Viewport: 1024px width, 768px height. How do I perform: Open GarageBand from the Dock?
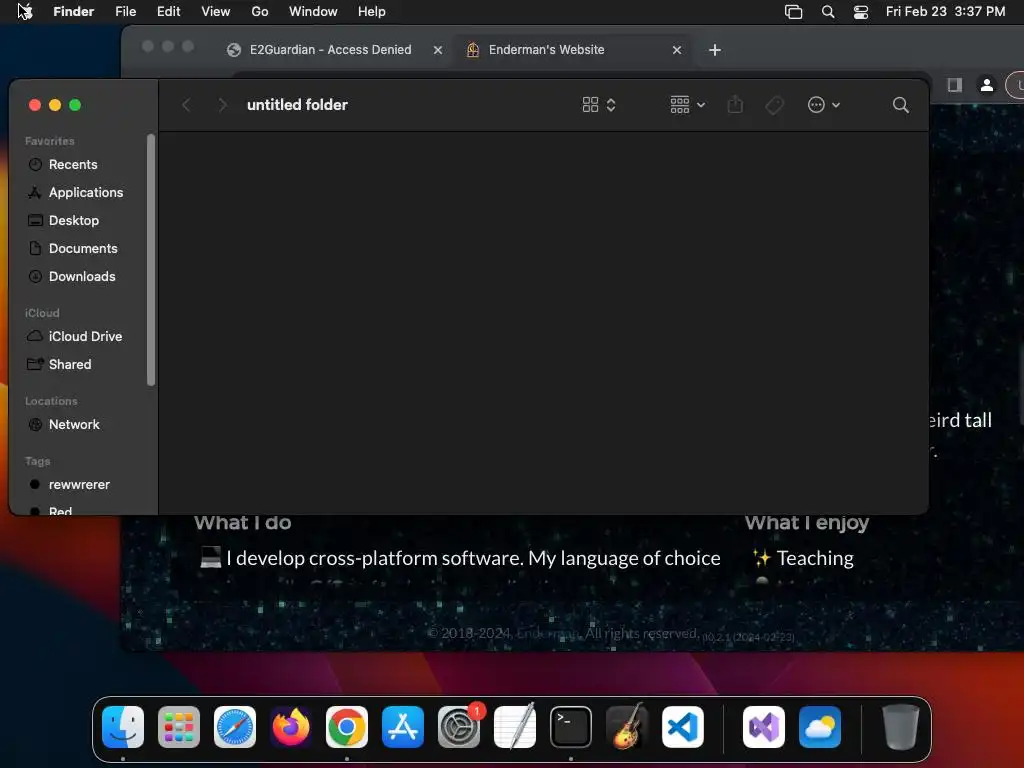tap(627, 727)
